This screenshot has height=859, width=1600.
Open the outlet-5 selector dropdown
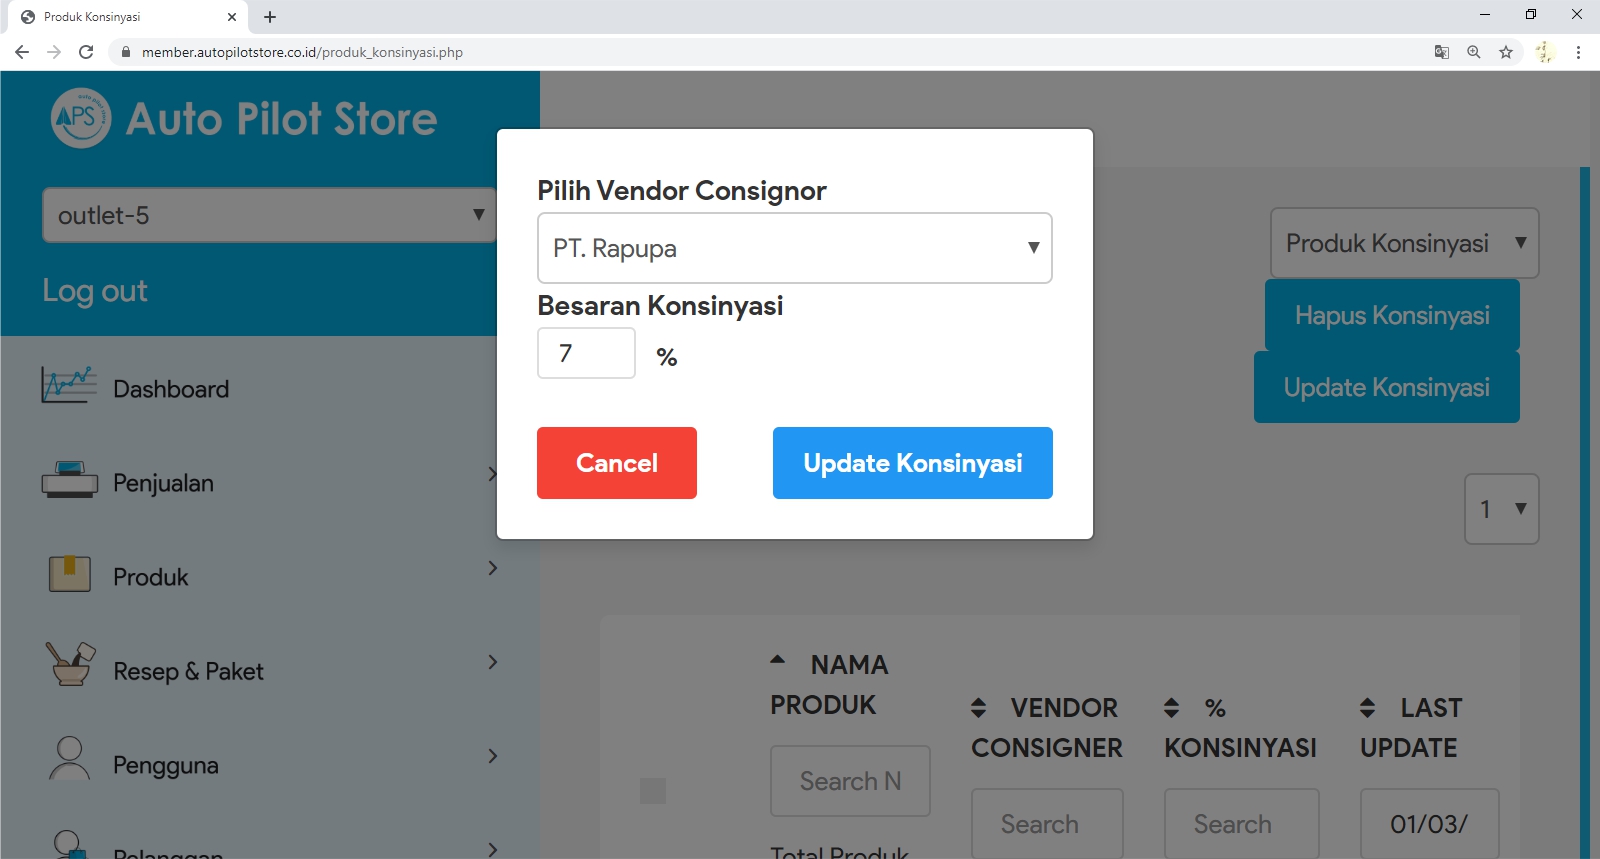click(x=269, y=215)
